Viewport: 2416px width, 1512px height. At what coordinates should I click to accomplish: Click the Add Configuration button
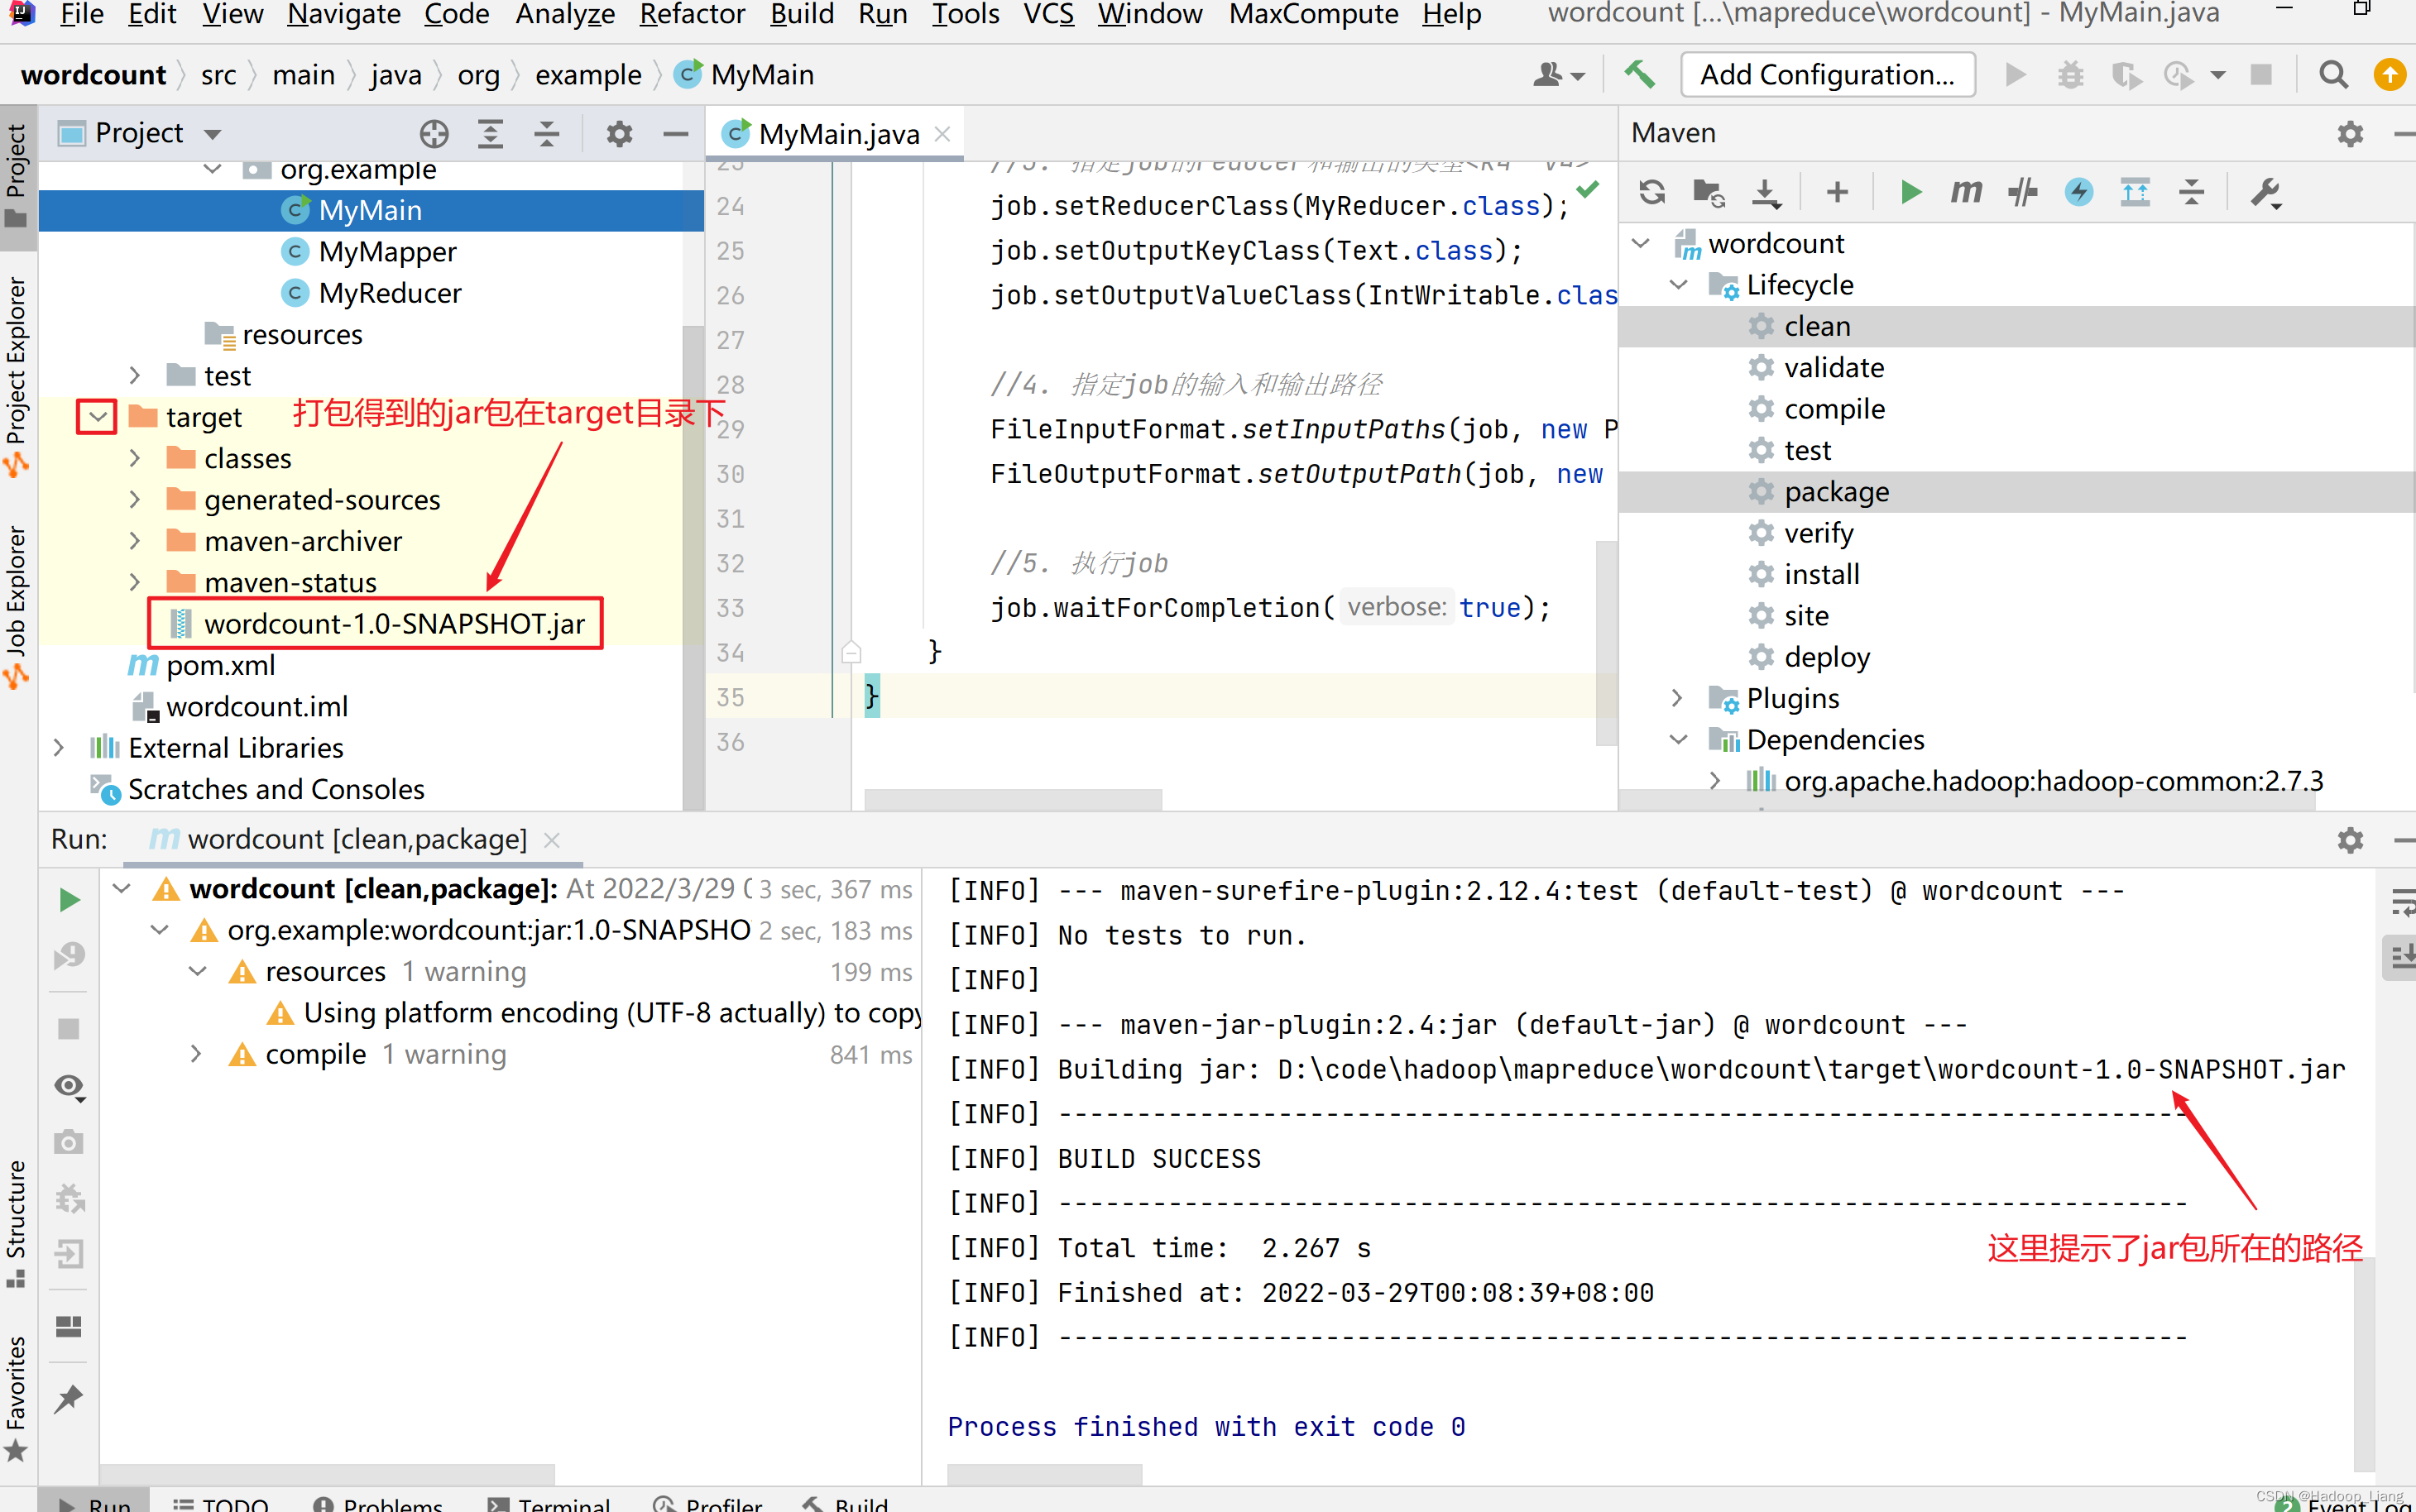pos(1827,74)
